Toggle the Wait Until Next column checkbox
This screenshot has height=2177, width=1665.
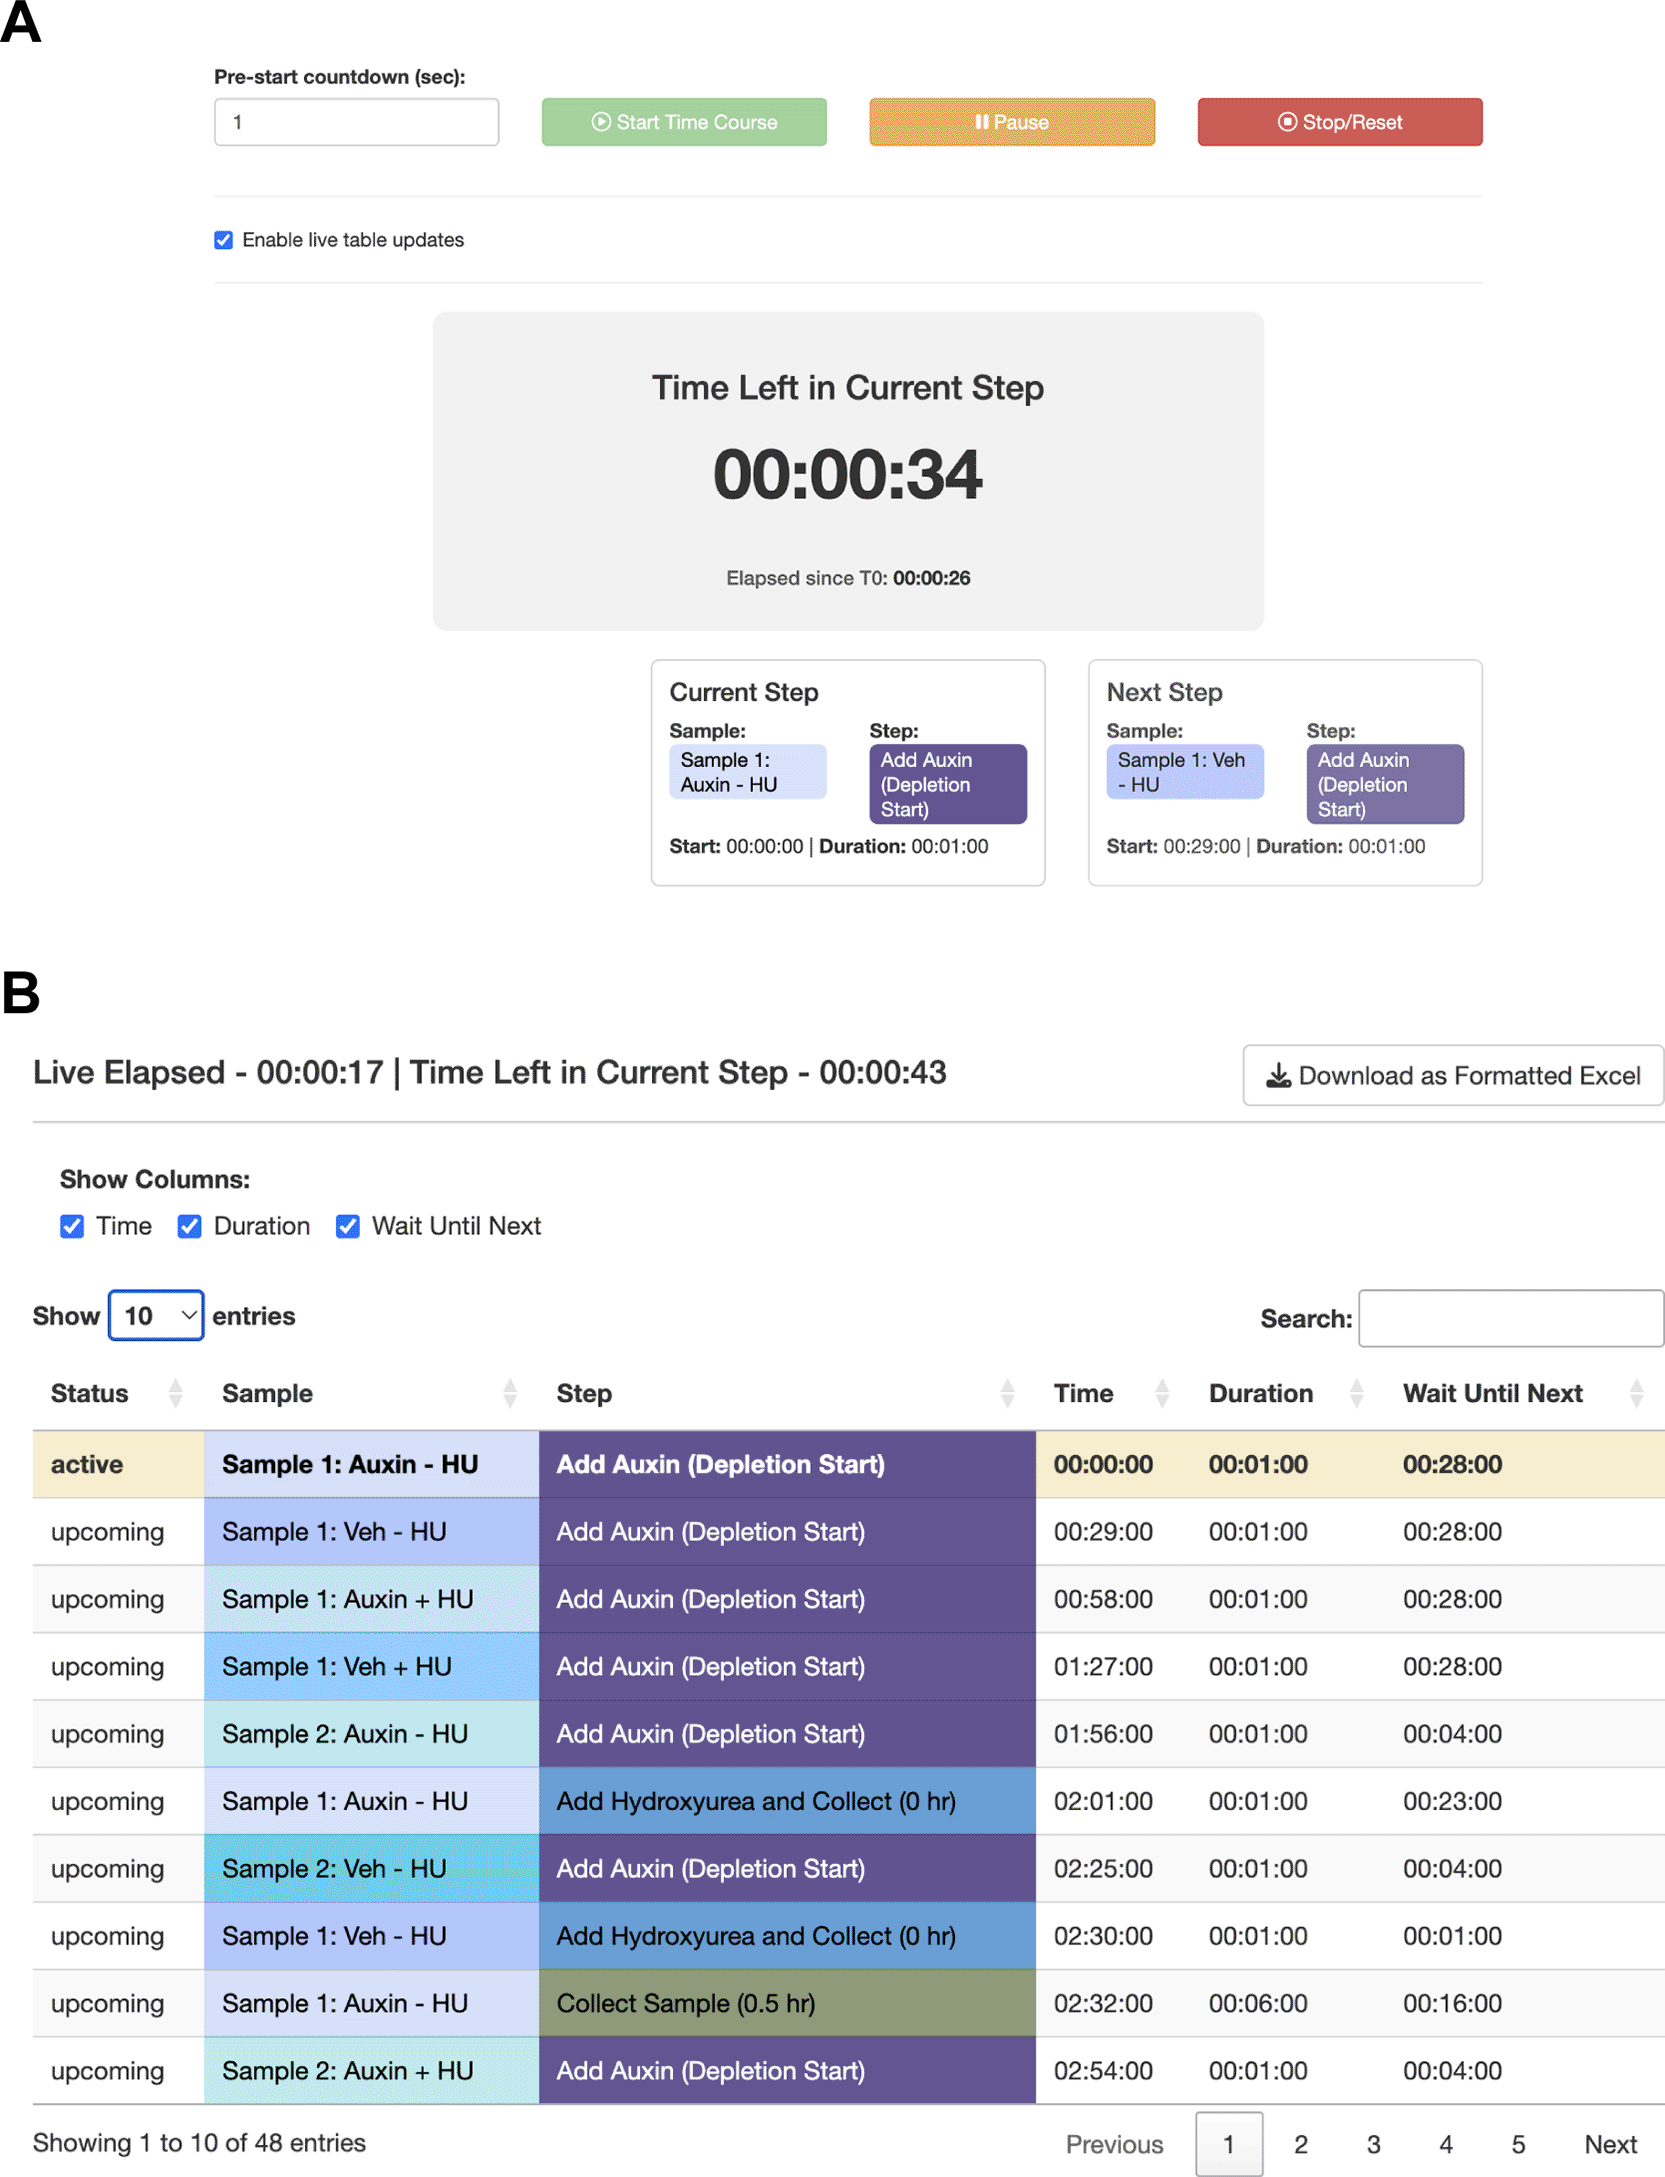tap(347, 1226)
